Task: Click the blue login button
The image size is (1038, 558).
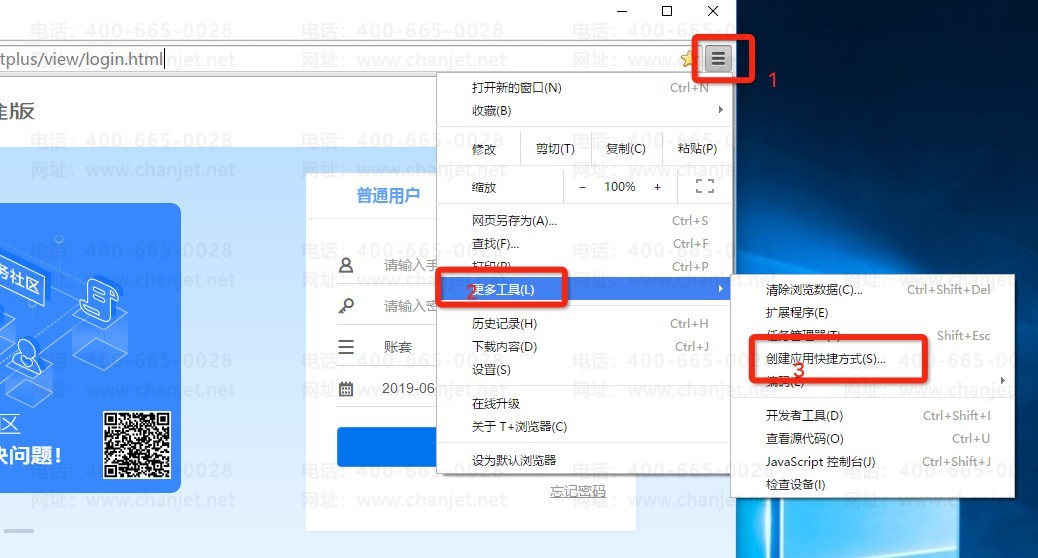Action: pos(387,447)
